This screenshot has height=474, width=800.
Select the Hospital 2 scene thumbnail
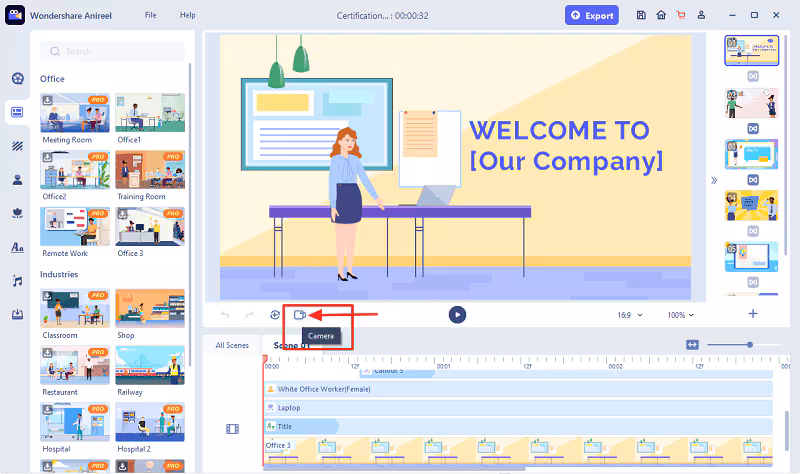(x=150, y=422)
